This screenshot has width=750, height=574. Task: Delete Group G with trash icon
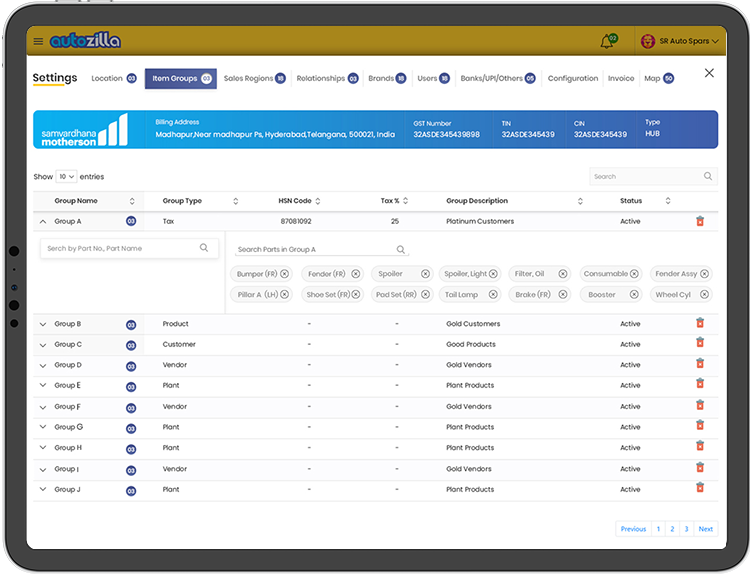(700, 425)
